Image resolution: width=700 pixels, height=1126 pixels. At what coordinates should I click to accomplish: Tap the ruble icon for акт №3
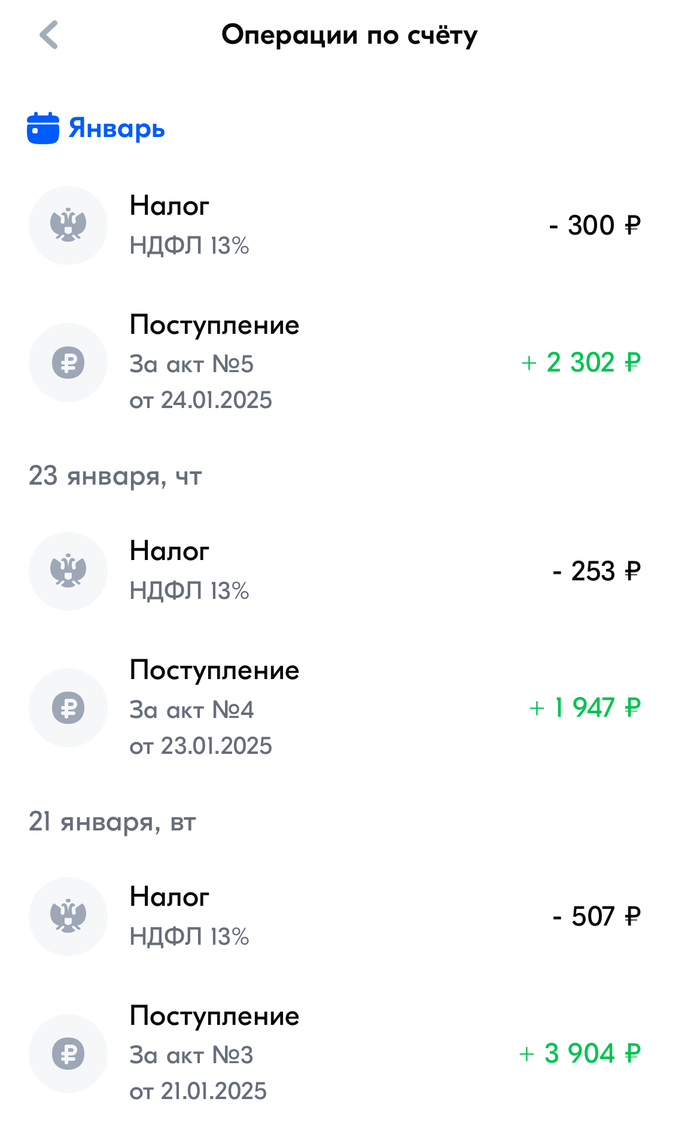tap(68, 1053)
